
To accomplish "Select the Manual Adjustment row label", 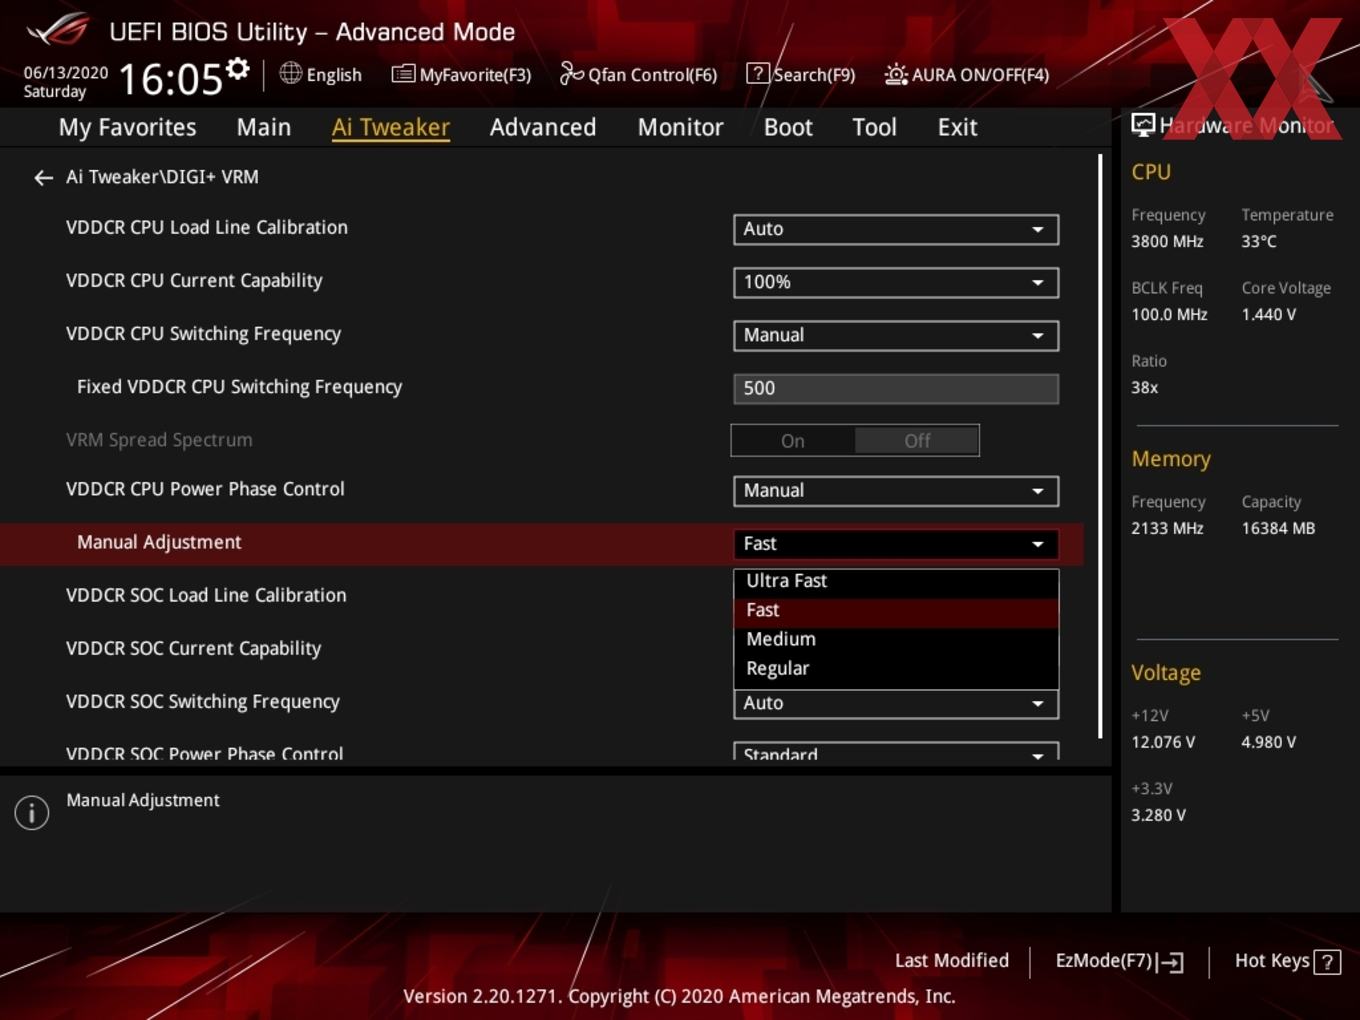I will pos(159,543).
